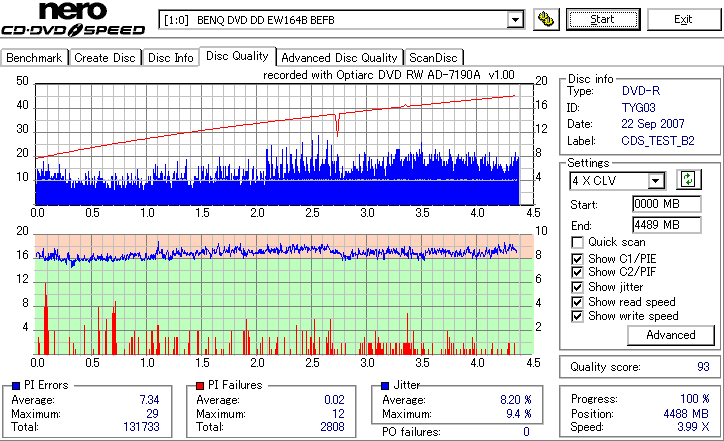Click the recorded with Optiarc text
This screenshot has width=724, height=441.
point(389,75)
